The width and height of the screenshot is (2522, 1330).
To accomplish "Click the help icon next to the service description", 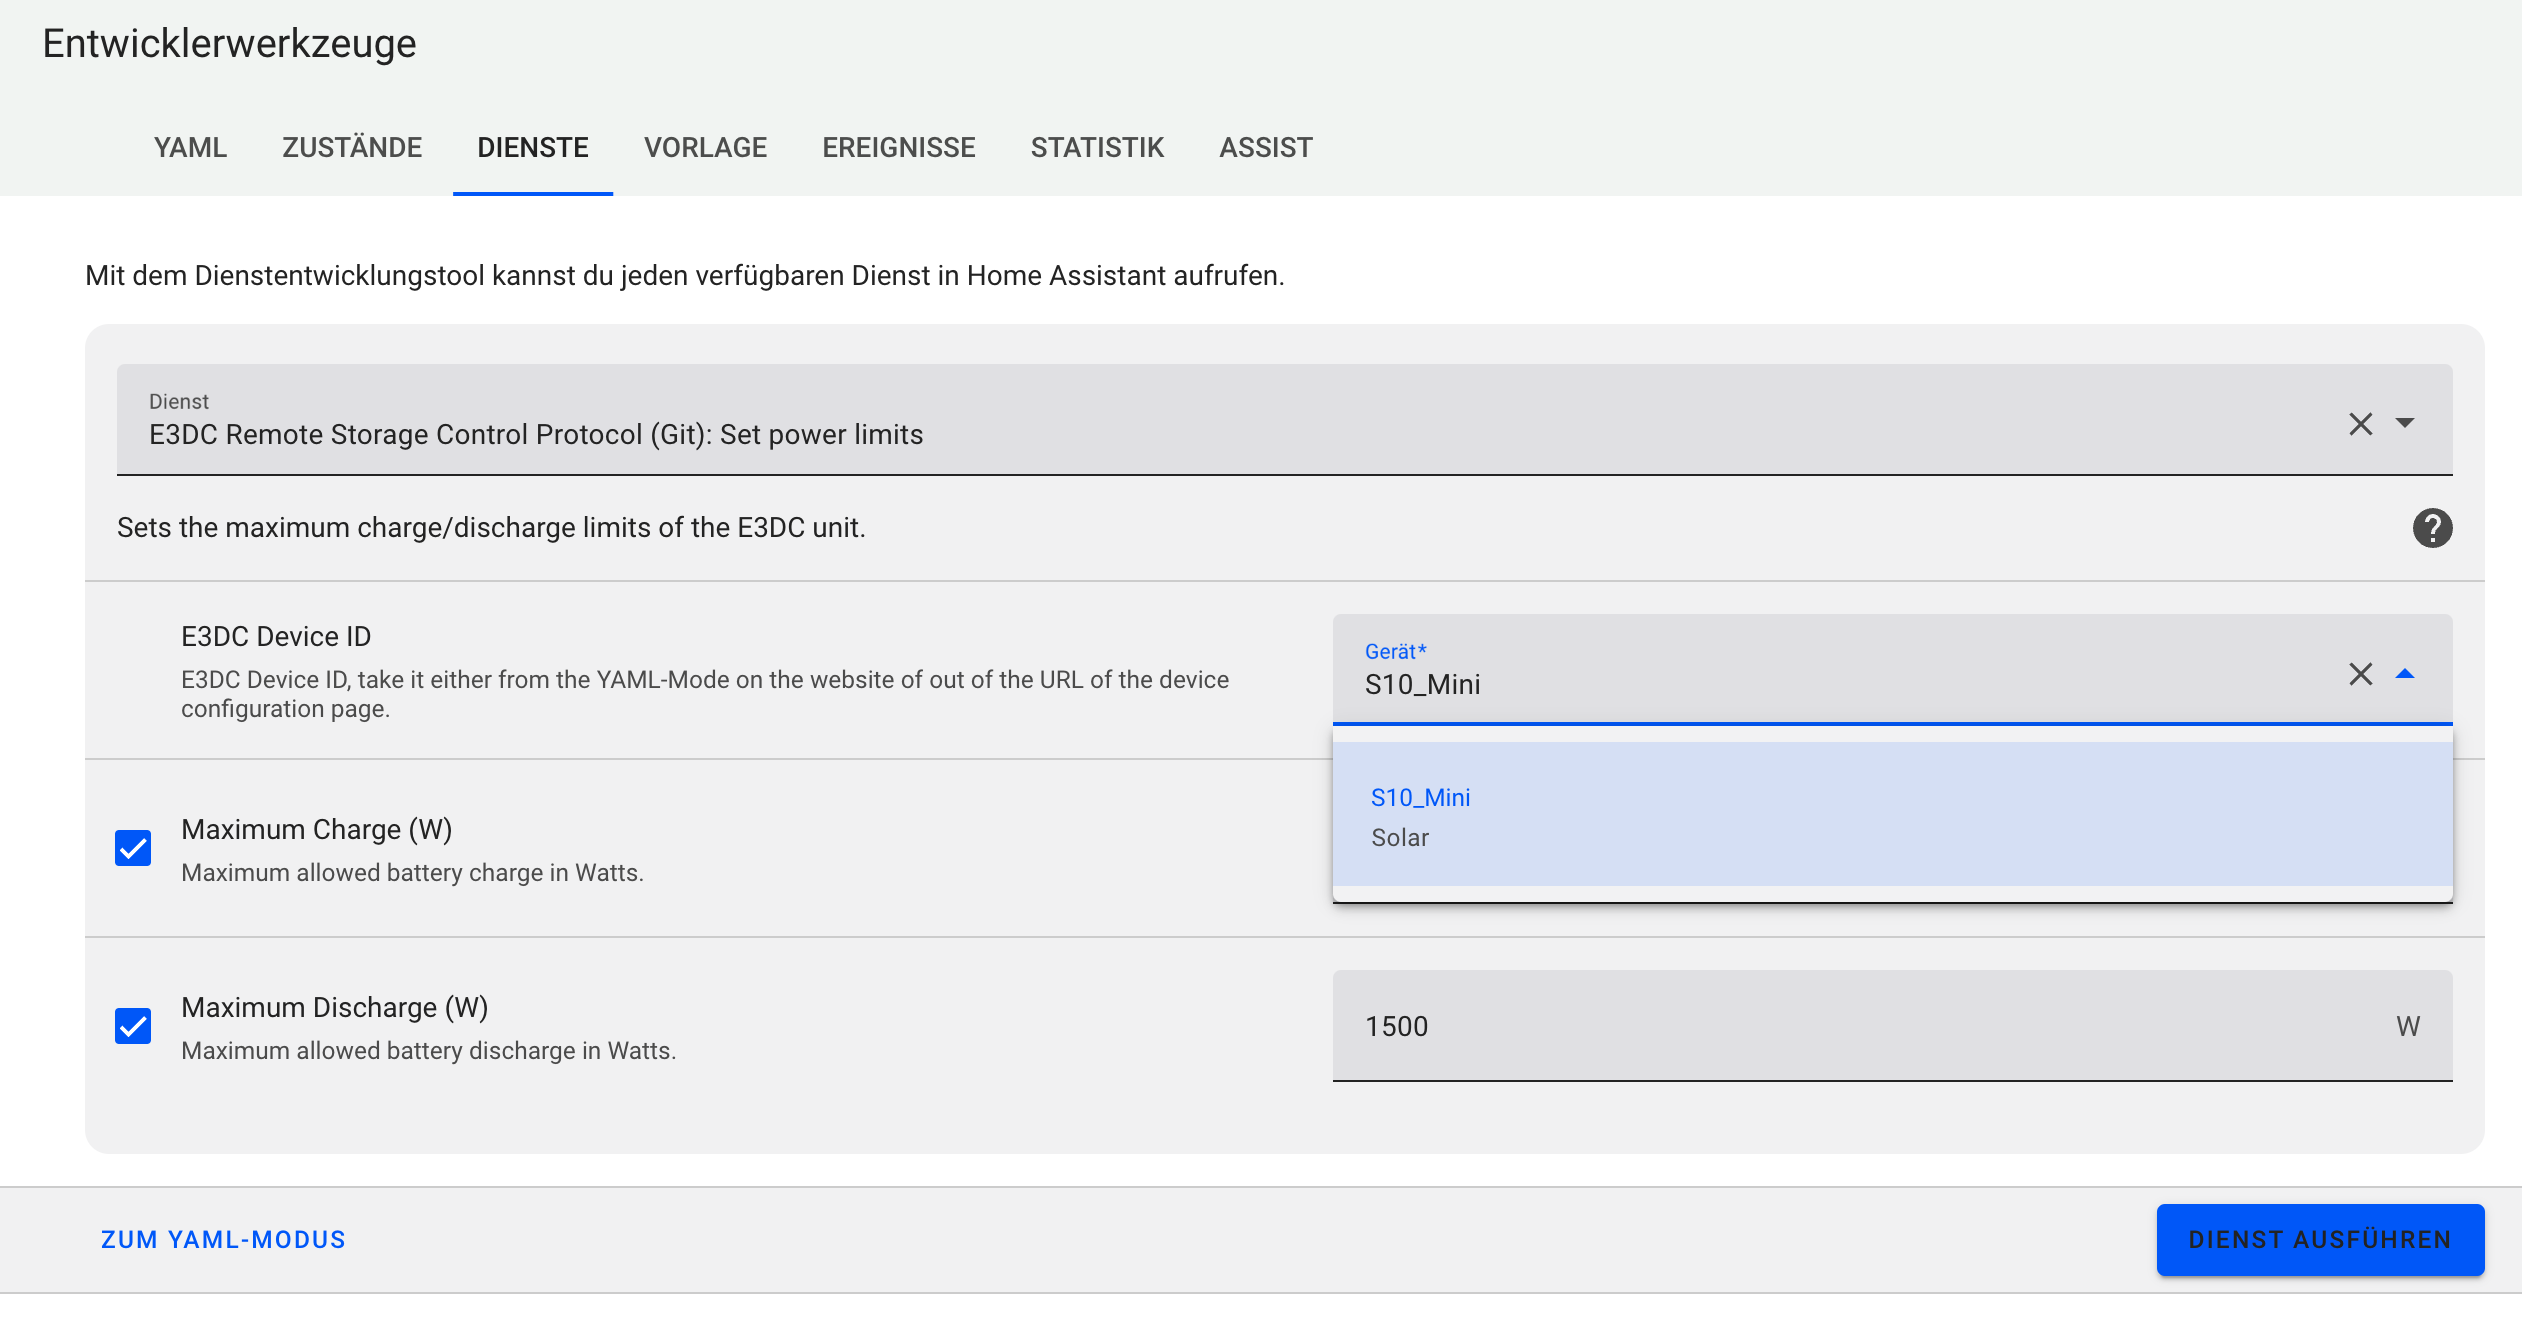I will pyautogui.click(x=2434, y=527).
